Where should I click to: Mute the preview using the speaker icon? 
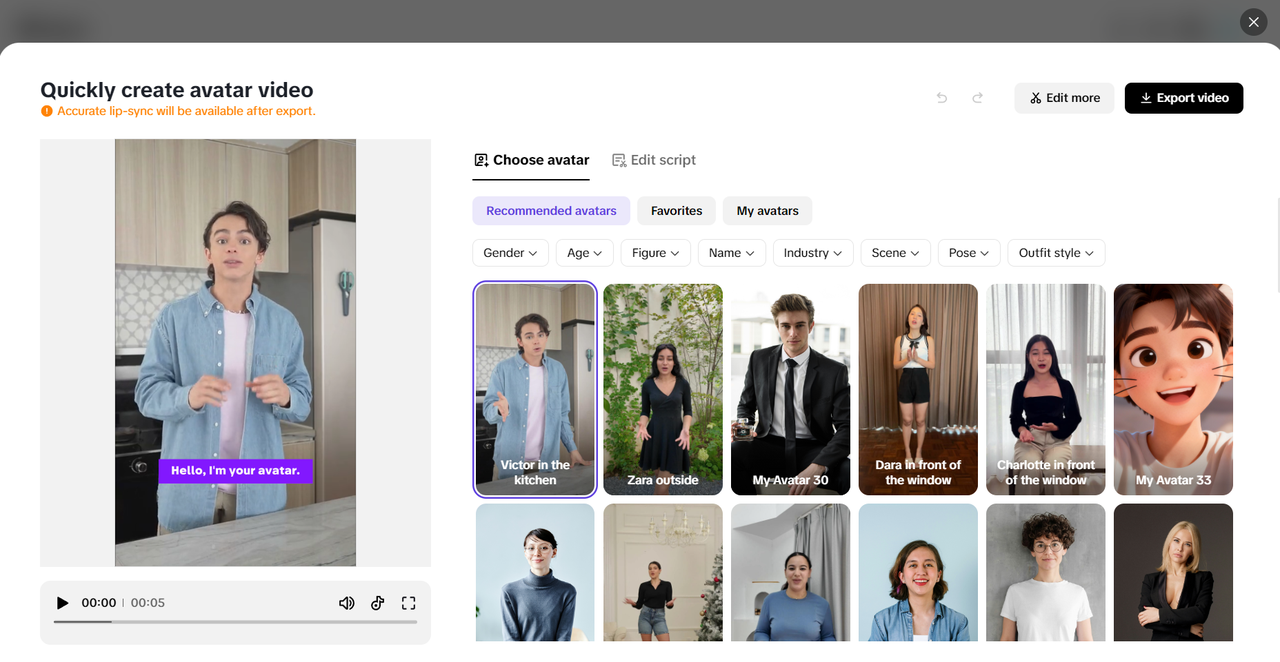click(346, 602)
